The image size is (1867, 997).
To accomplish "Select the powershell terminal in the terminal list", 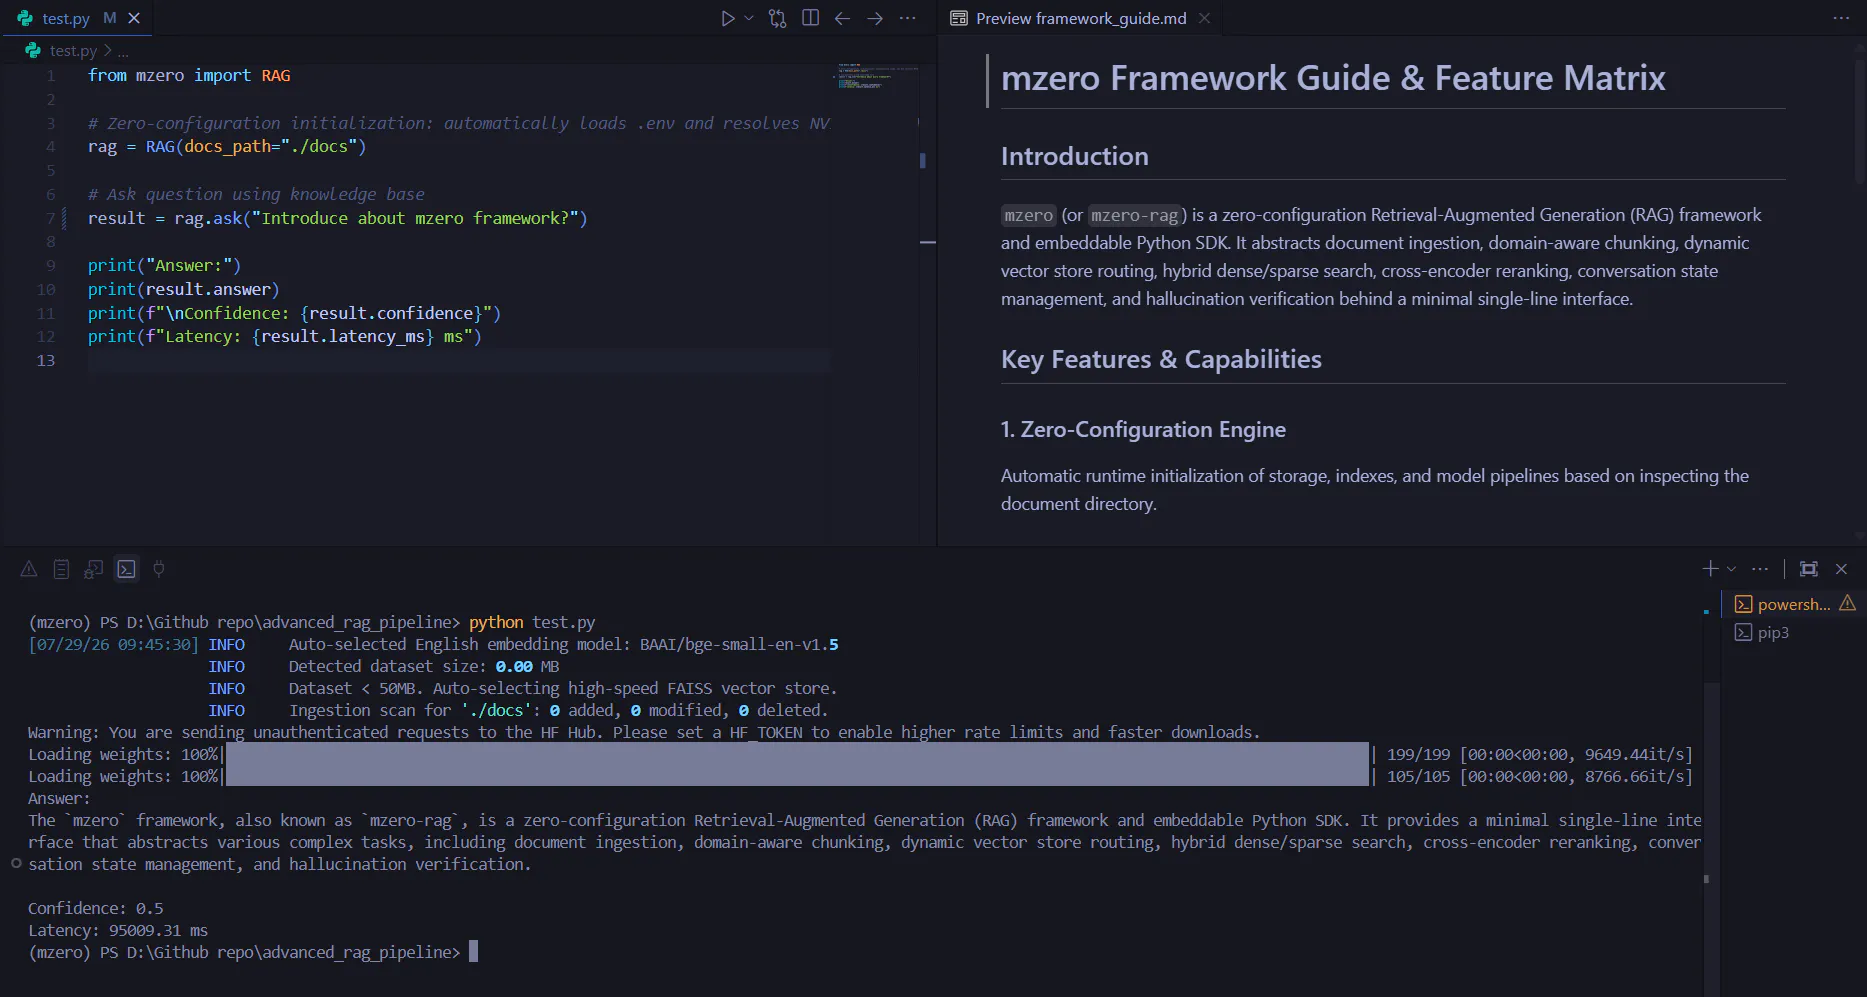I will (x=1794, y=604).
